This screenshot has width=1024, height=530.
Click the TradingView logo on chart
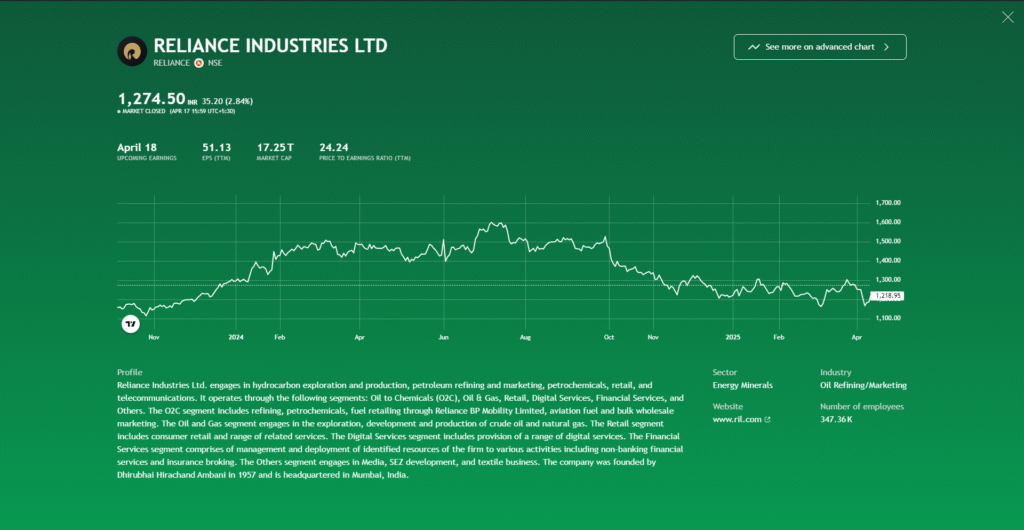pos(131,324)
